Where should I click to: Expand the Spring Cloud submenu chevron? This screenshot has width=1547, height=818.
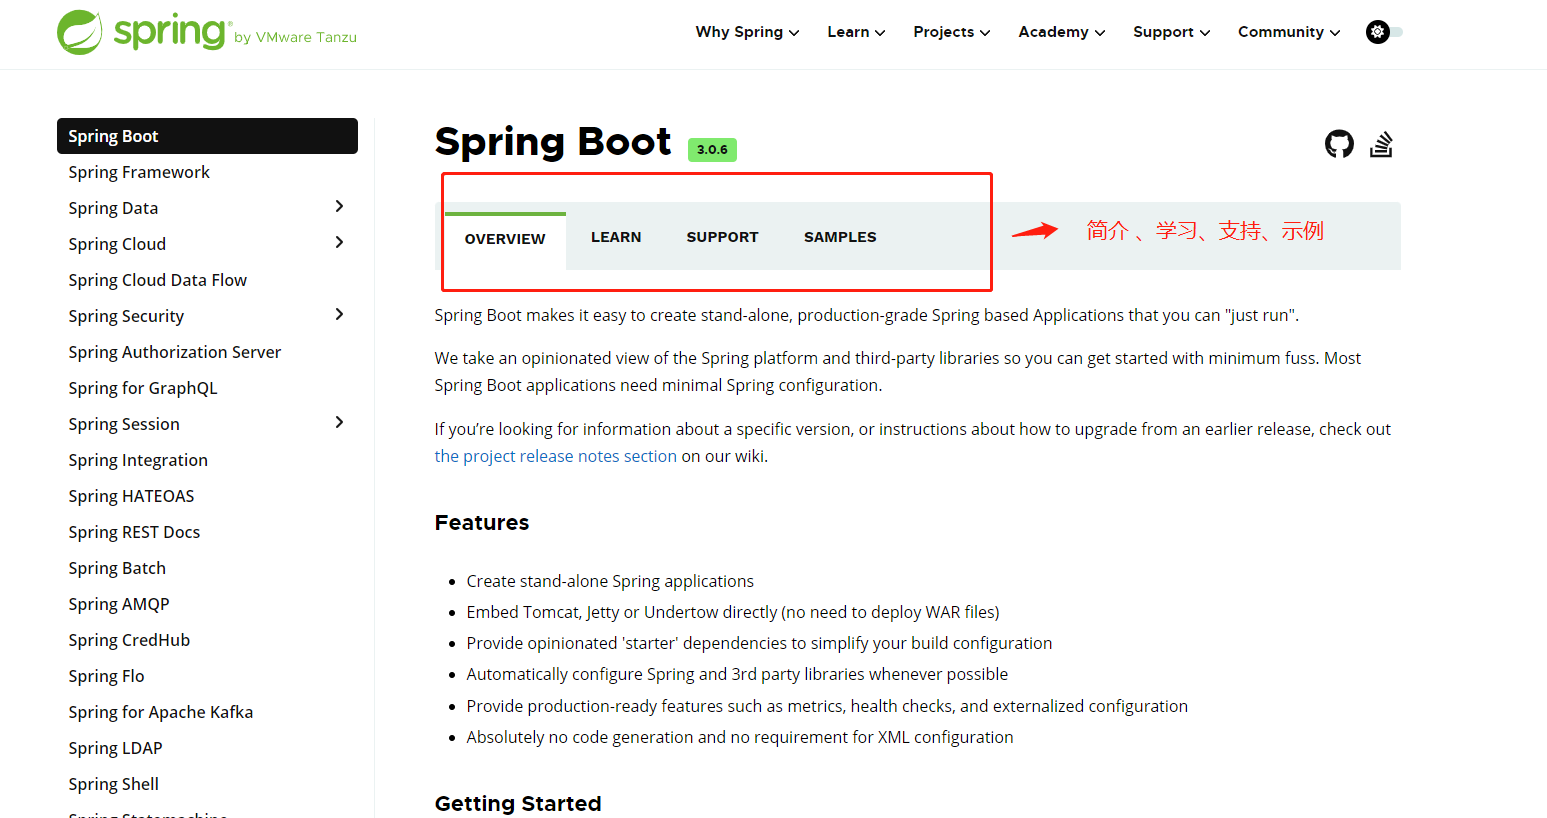pyautogui.click(x=339, y=242)
